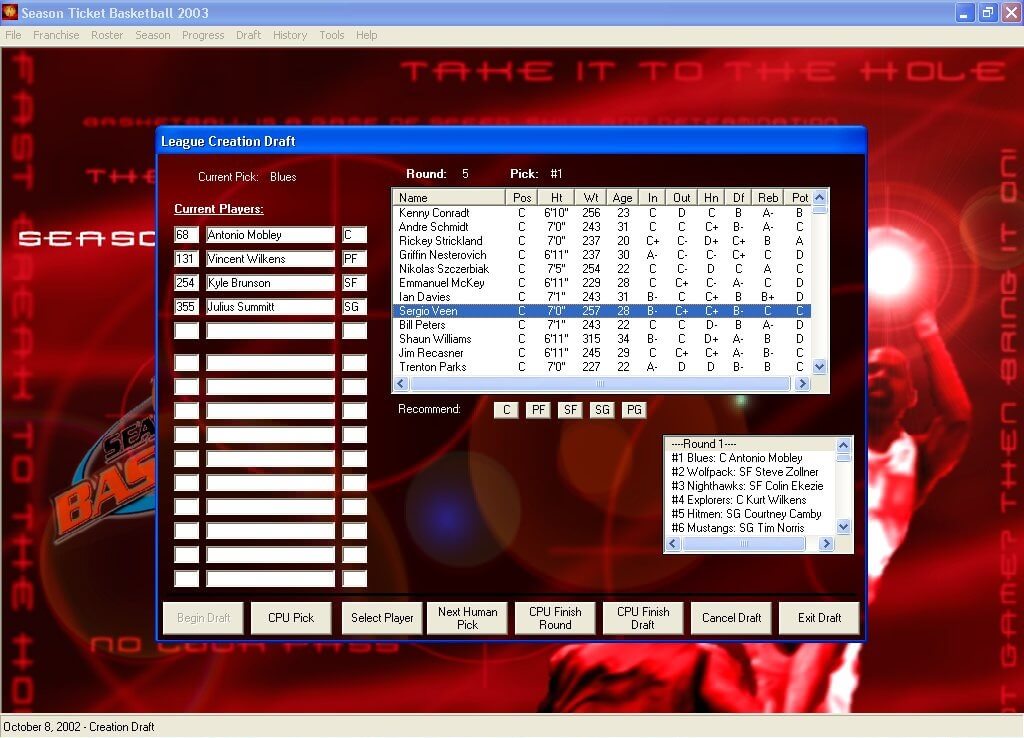Sort player list by Reb column
The height and width of the screenshot is (738, 1024).
coord(768,197)
